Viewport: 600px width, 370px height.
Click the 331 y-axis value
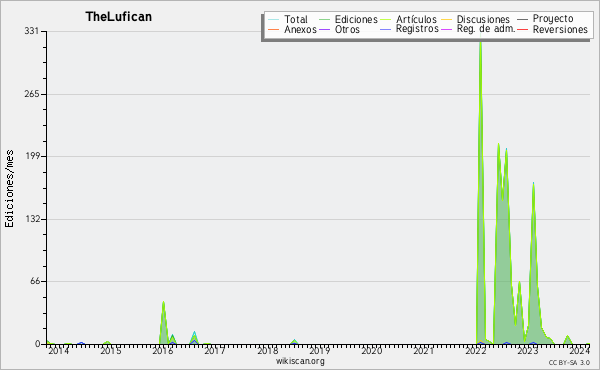click(32, 31)
